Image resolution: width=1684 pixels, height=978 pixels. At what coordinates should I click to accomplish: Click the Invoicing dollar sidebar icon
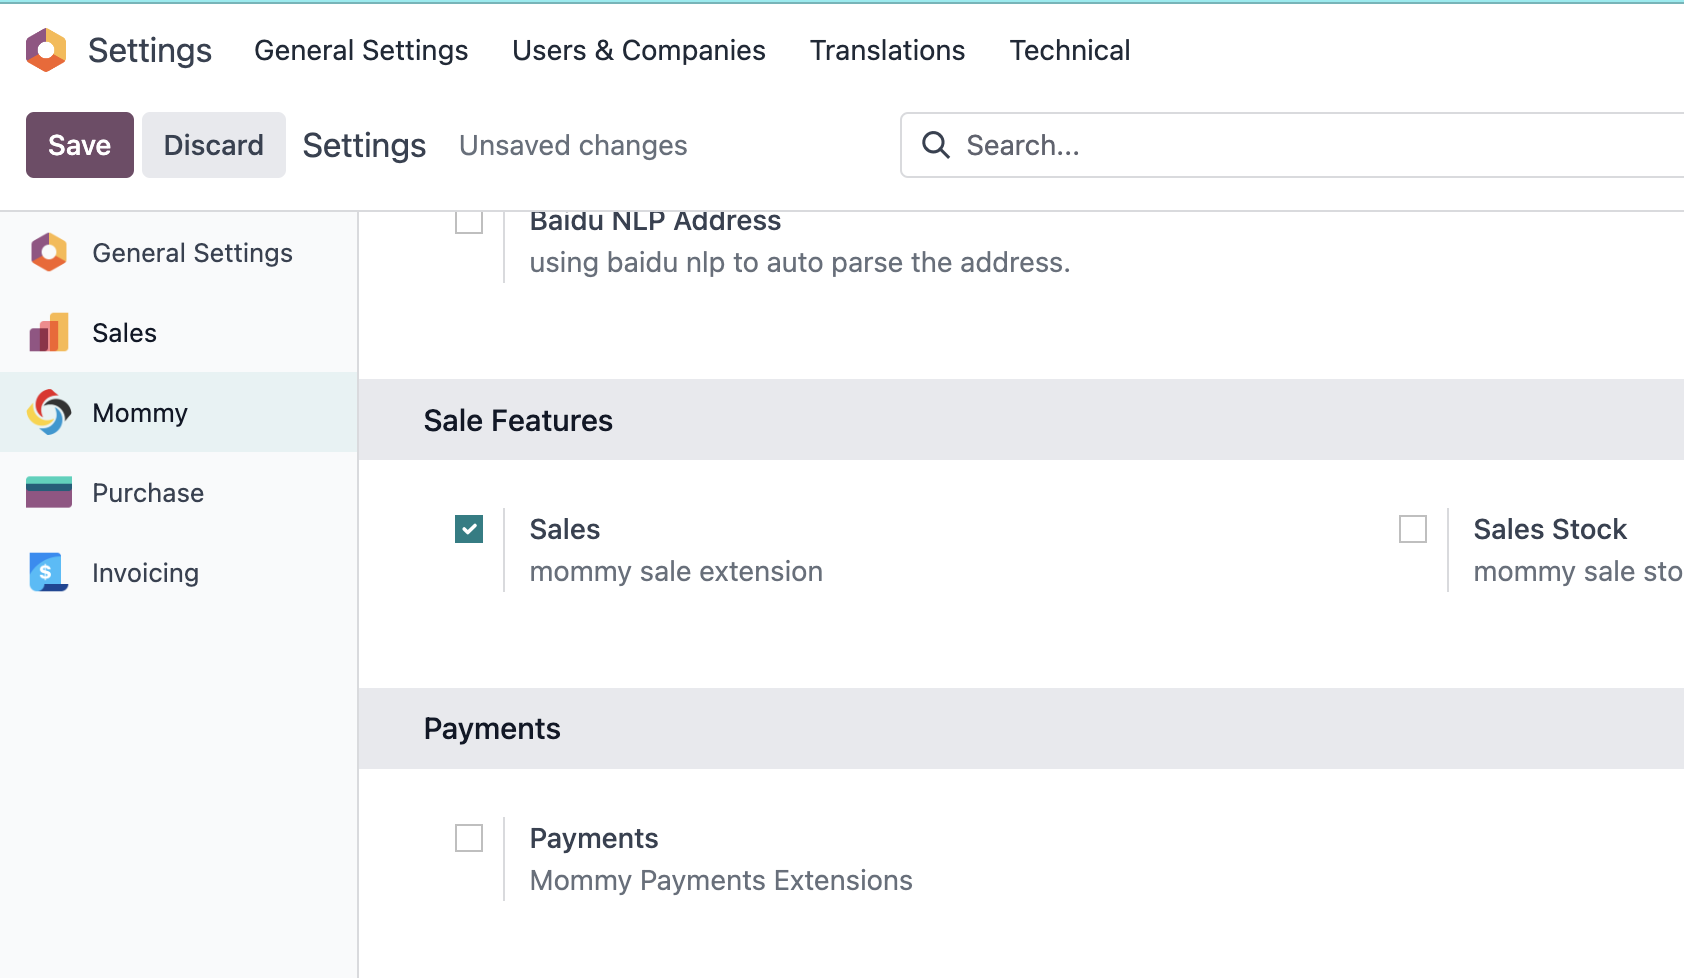coord(49,572)
